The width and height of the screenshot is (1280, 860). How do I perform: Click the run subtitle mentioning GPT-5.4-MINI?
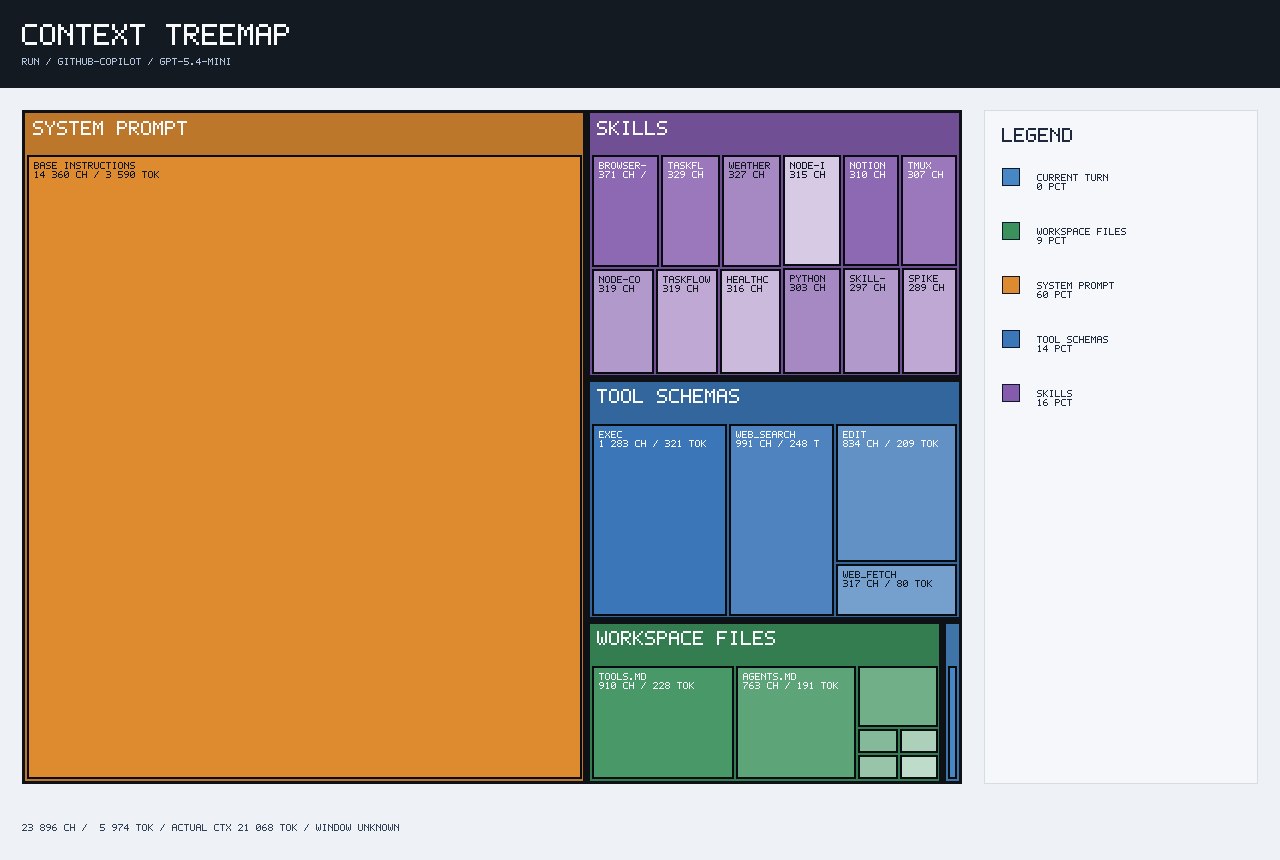[x=126, y=62]
